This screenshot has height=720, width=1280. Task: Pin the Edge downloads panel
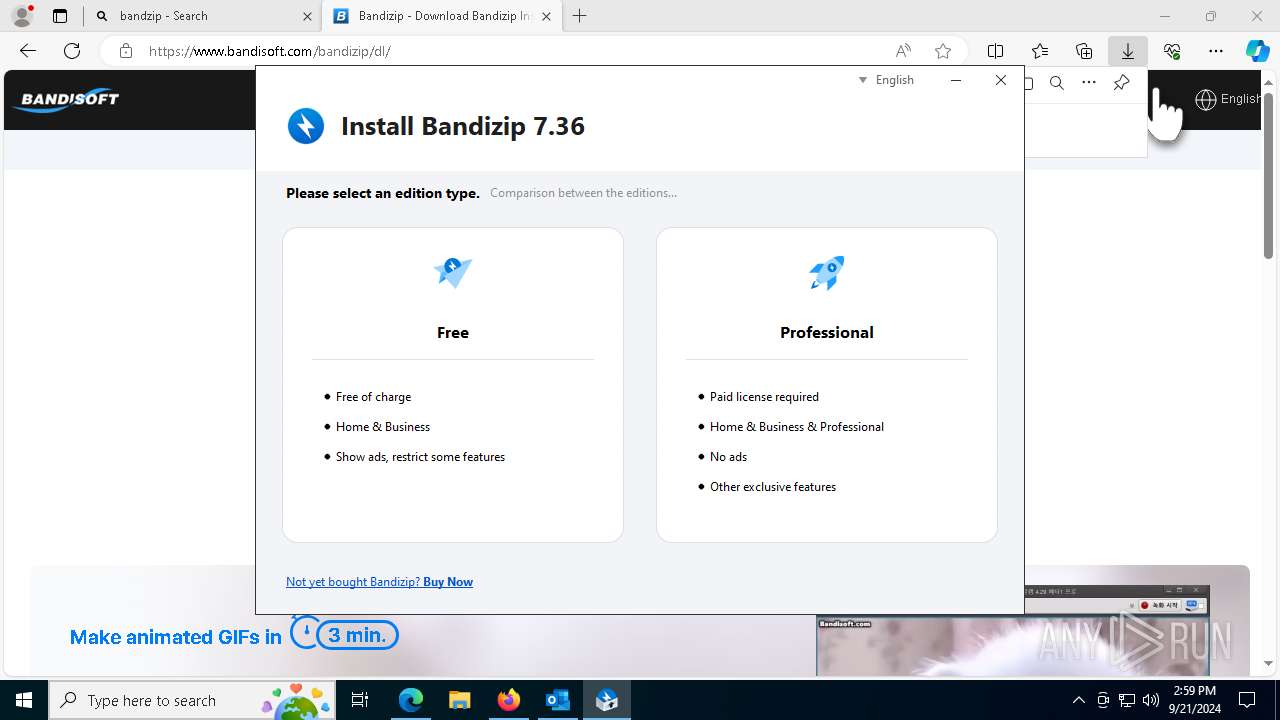coord(1121,83)
